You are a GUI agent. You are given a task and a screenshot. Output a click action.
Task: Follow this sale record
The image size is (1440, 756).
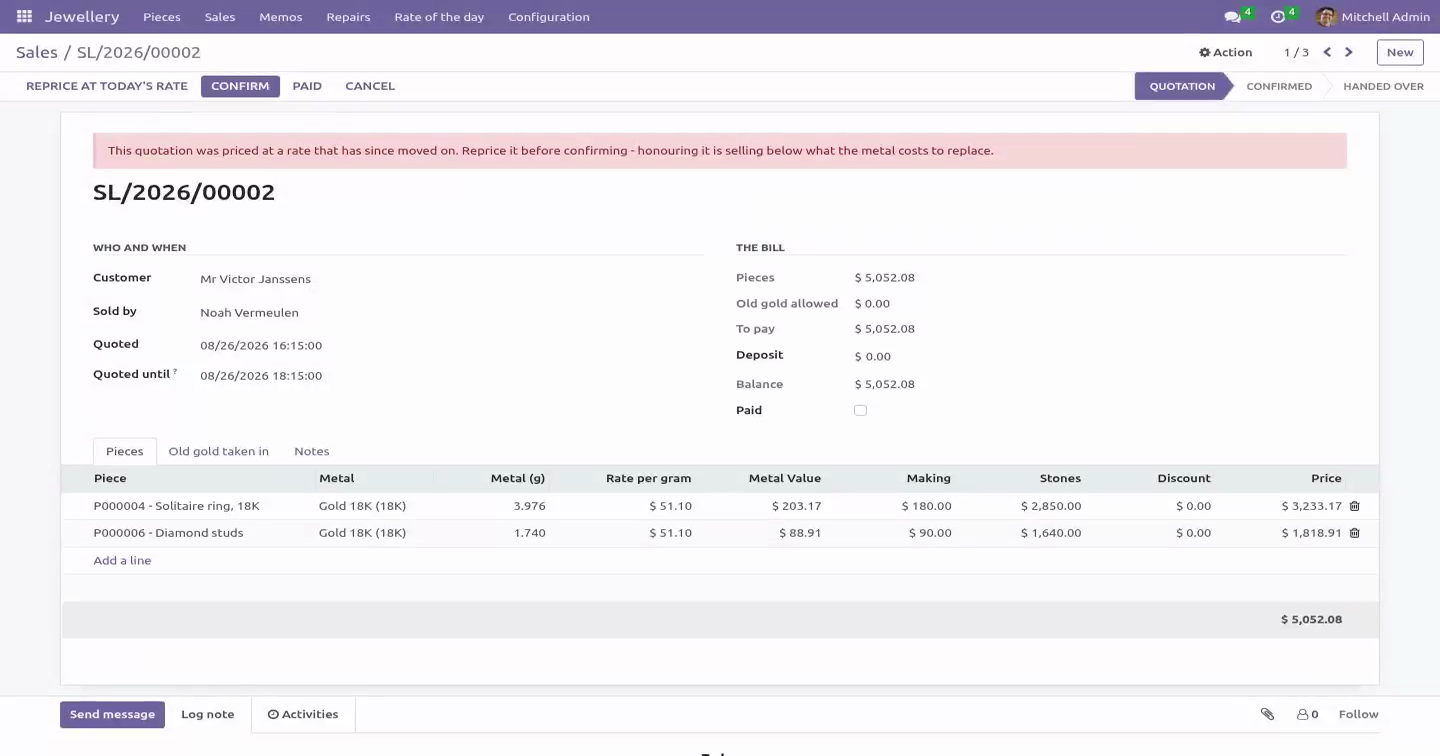(x=1358, y=714)
